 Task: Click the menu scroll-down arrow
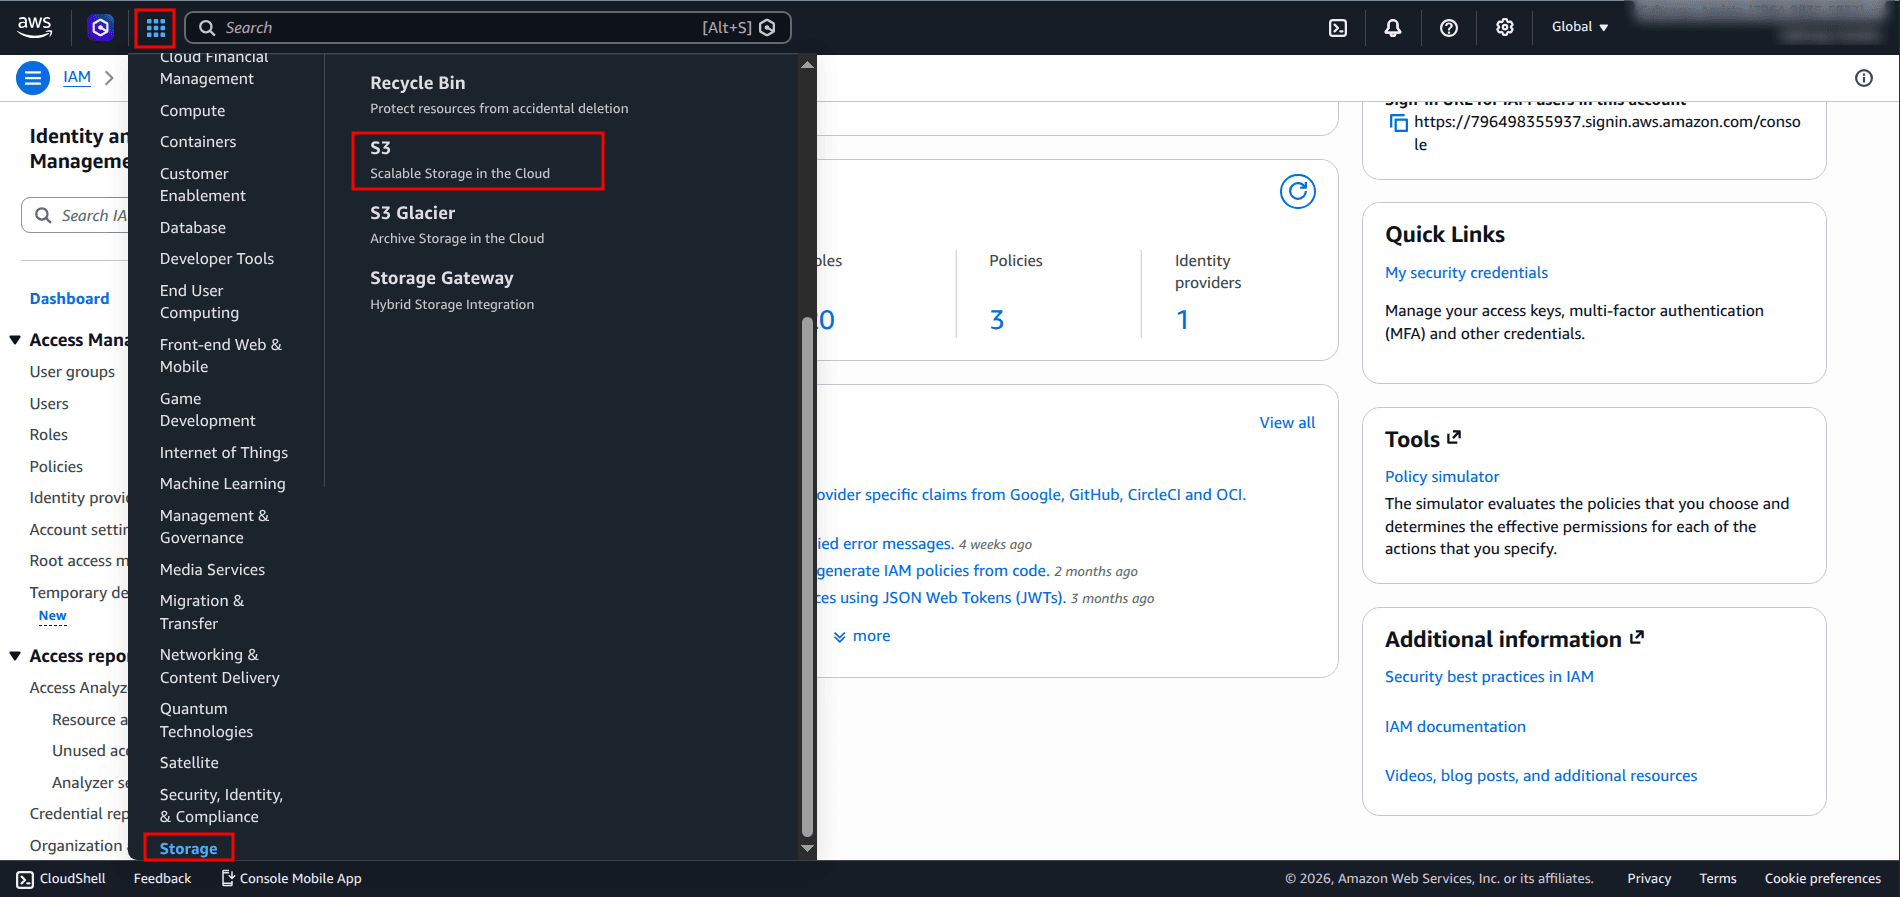coord(807,849)
